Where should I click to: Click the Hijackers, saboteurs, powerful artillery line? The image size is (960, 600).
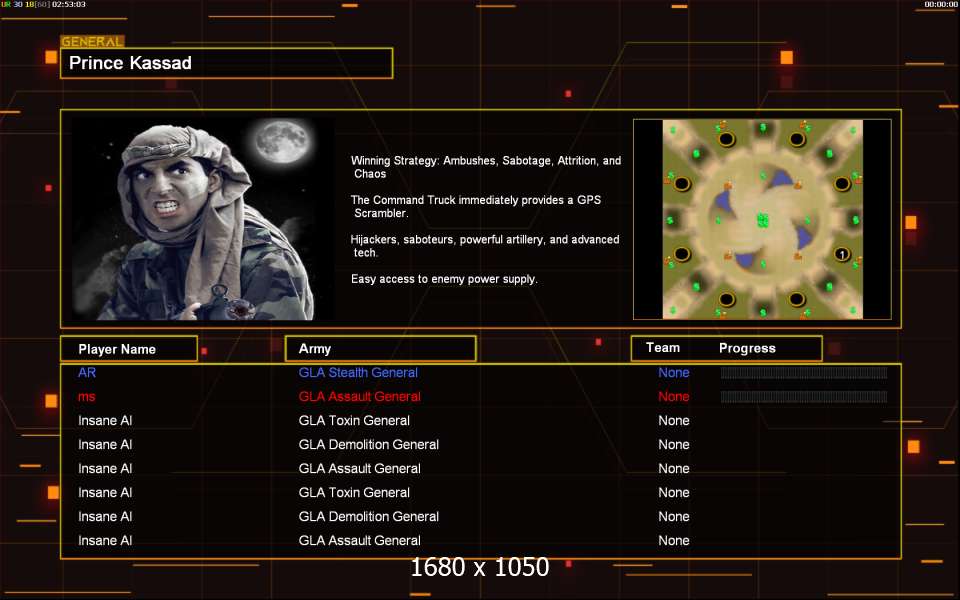pos(485,246)
